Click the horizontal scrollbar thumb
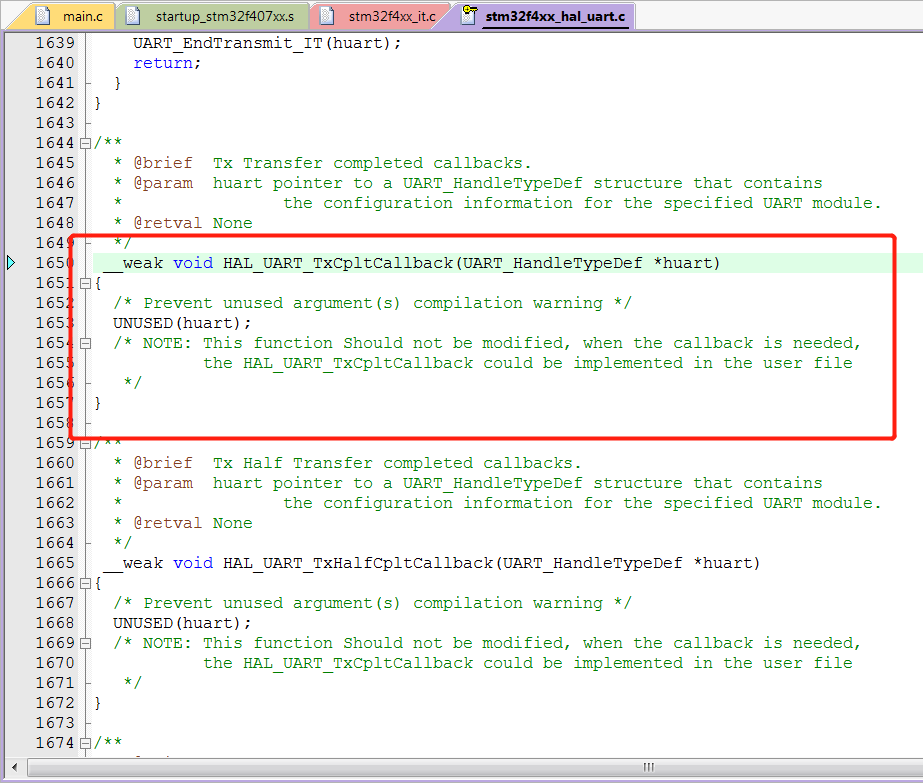The image size is (923, 783). 648,767
